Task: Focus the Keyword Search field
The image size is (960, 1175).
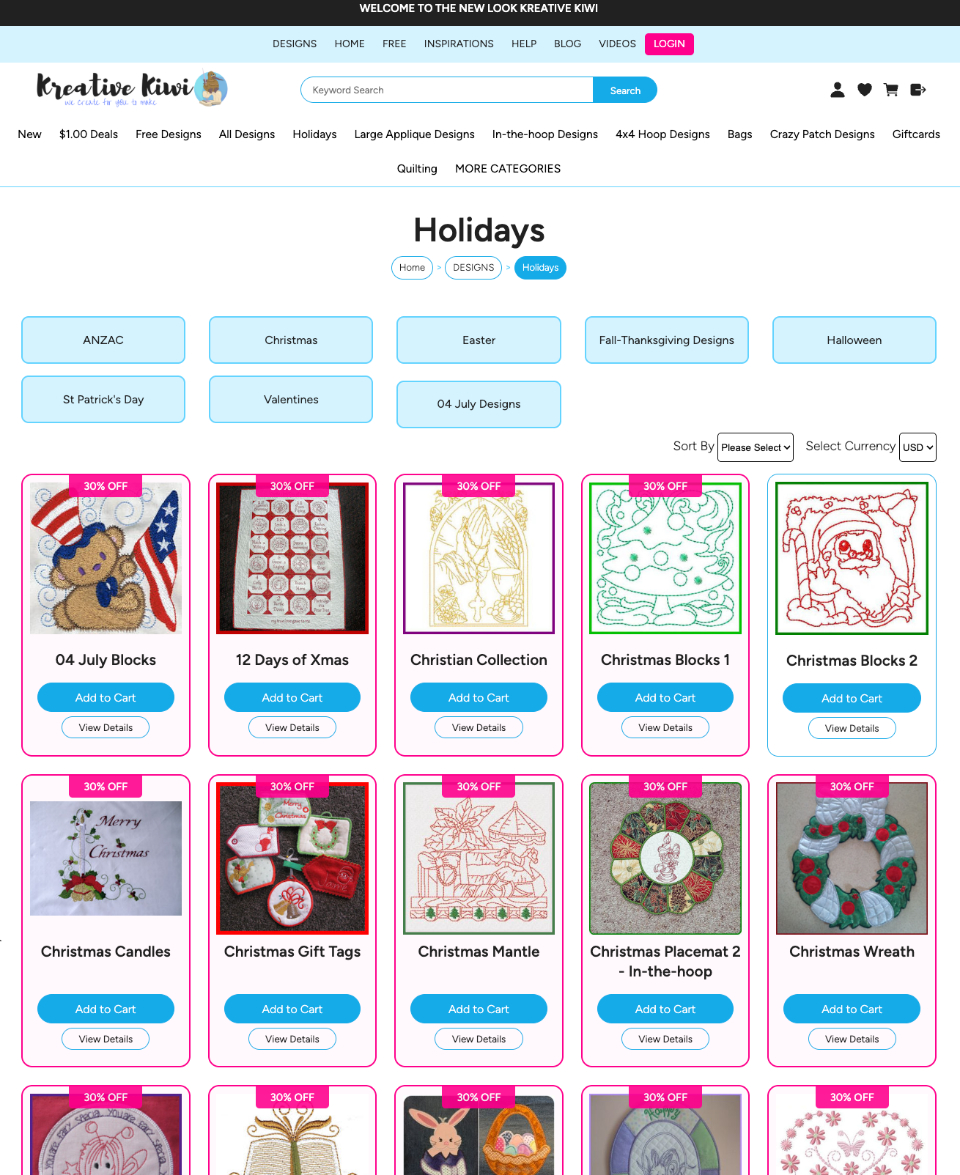Action: (x=447, y=90)
